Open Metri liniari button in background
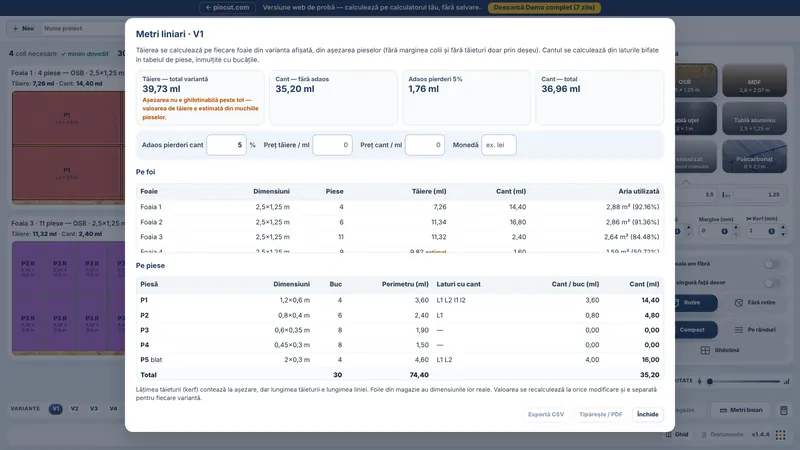Viewport: 800px width, 450px height. tap(741, 410)
